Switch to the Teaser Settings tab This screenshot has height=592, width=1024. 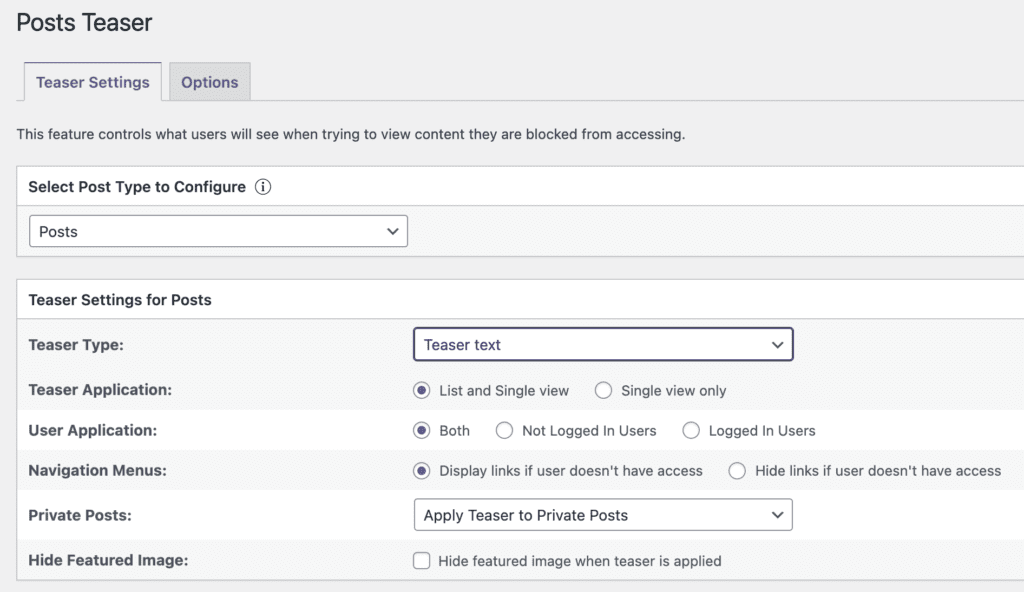(x=92, y=82)
